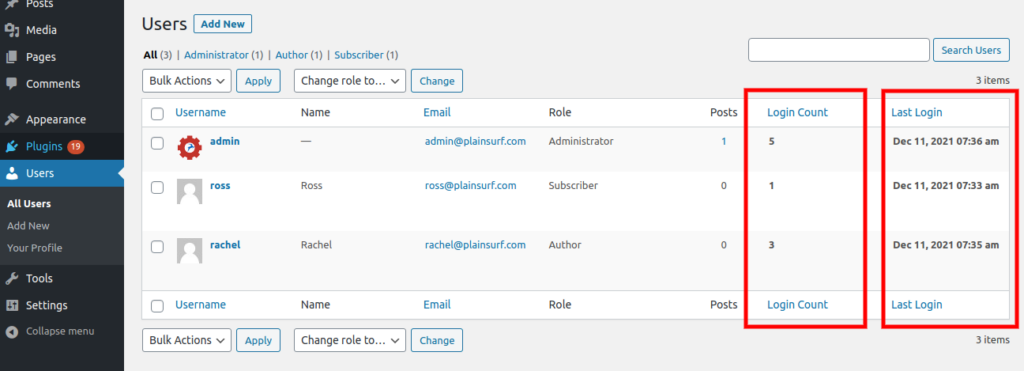The image size is (1024, 371).
Task: Open Appearance via its brush icon
Action: pos(11,120)
